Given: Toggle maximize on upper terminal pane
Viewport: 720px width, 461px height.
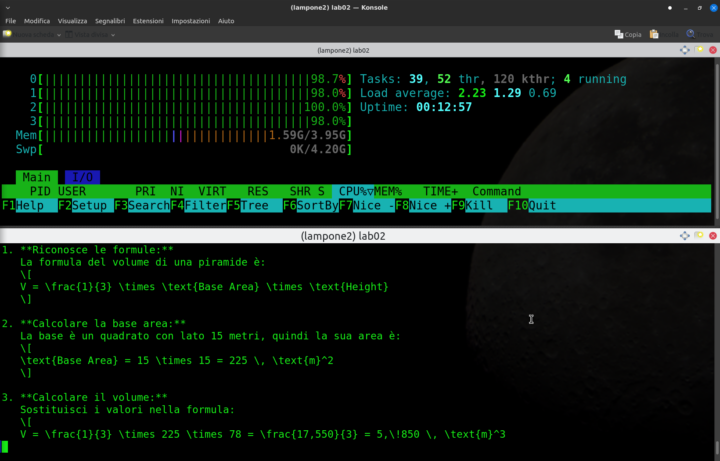Looking at the screenshot, I should click(x=700, y=50).
